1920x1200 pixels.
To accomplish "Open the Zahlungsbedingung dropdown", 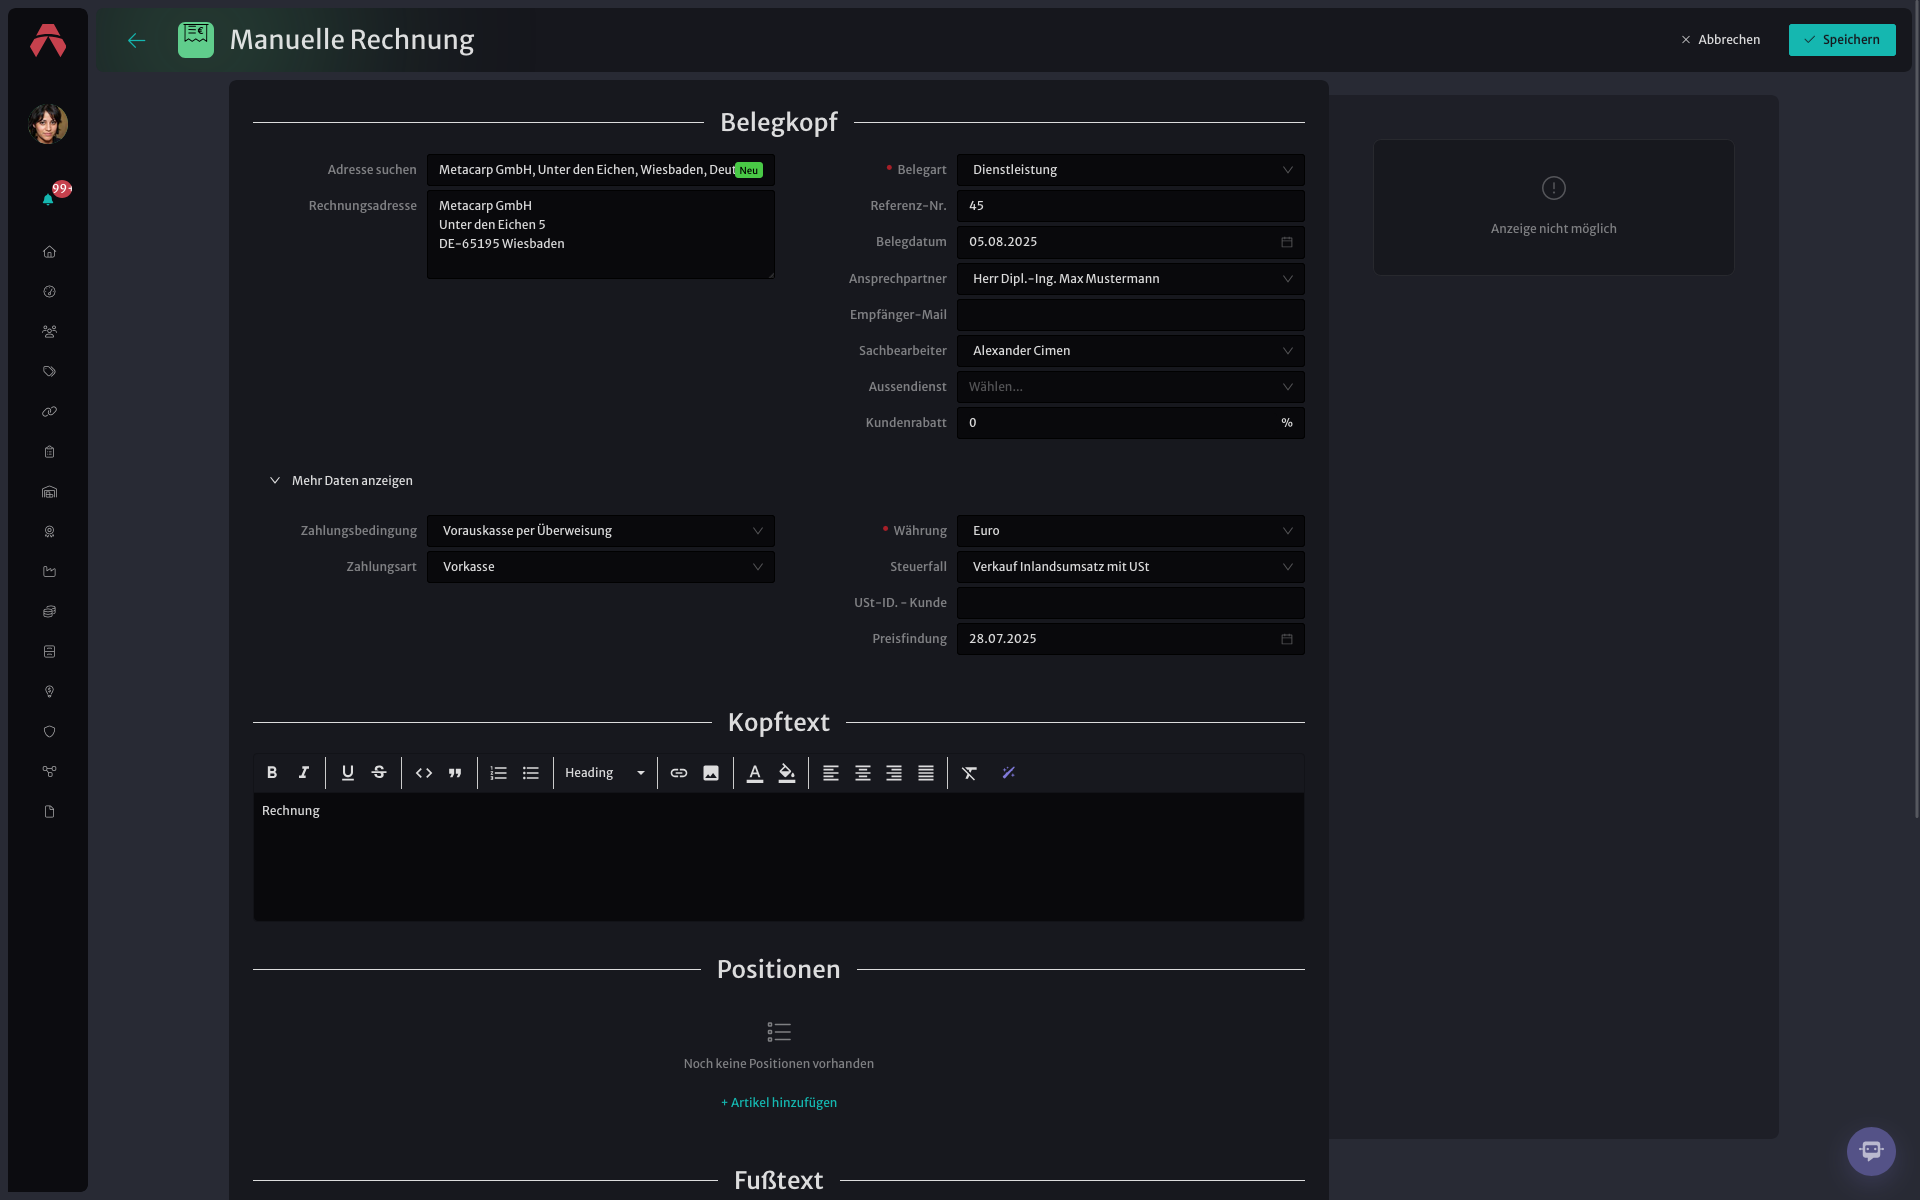I will (600, 531).
